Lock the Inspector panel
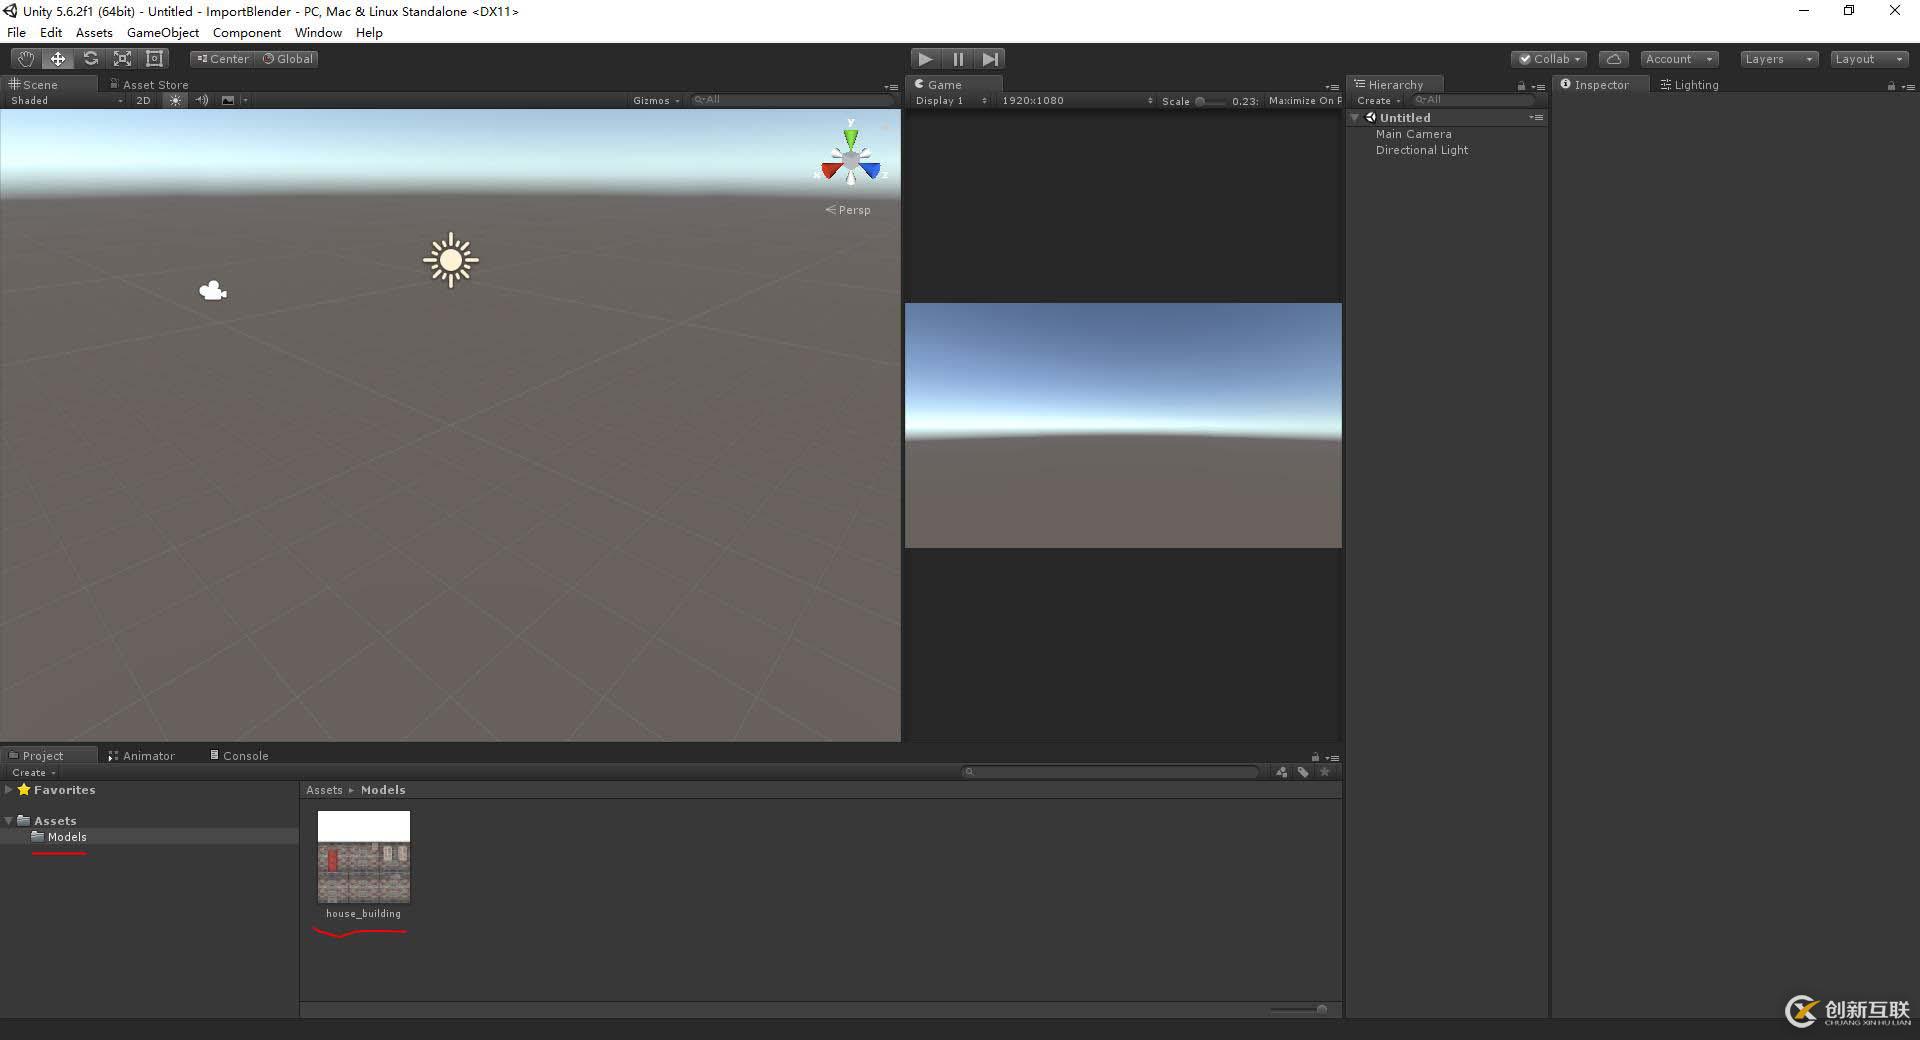 click(x=1891, y=86)
